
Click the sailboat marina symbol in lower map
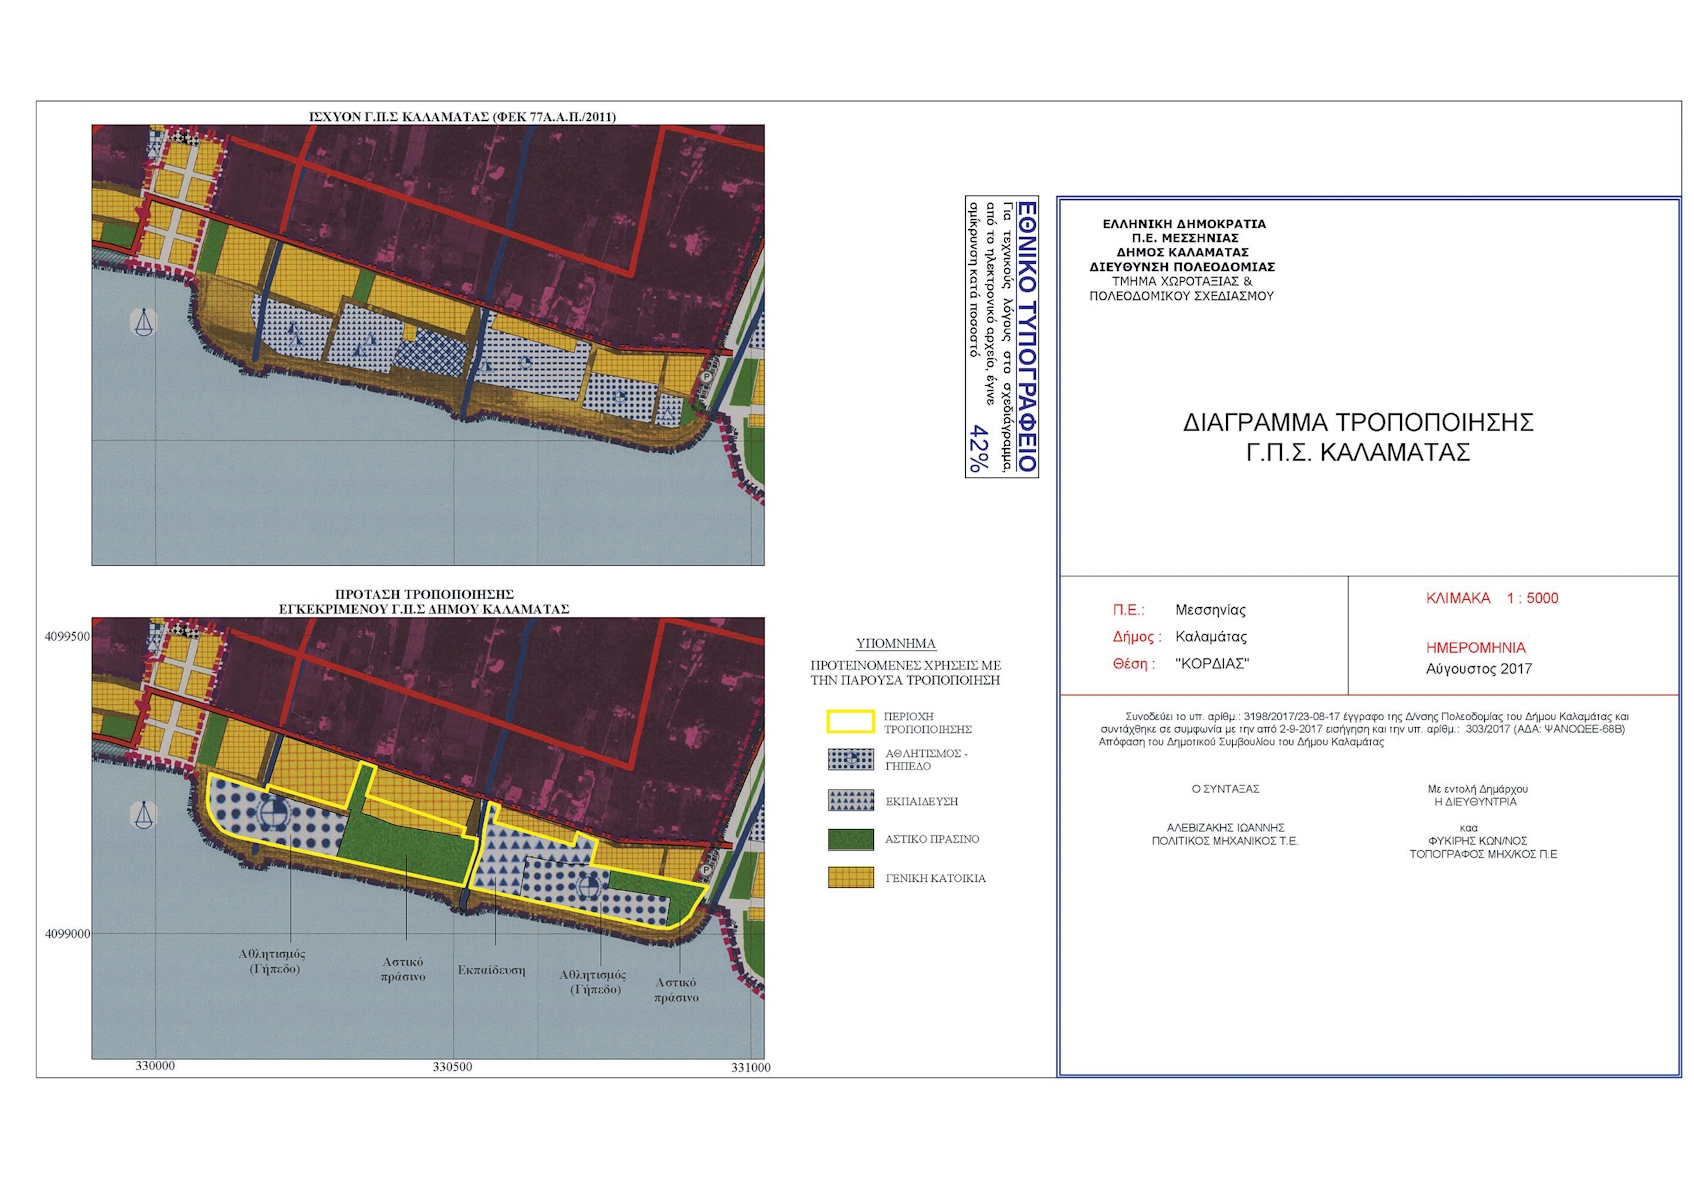click(144, 815)
